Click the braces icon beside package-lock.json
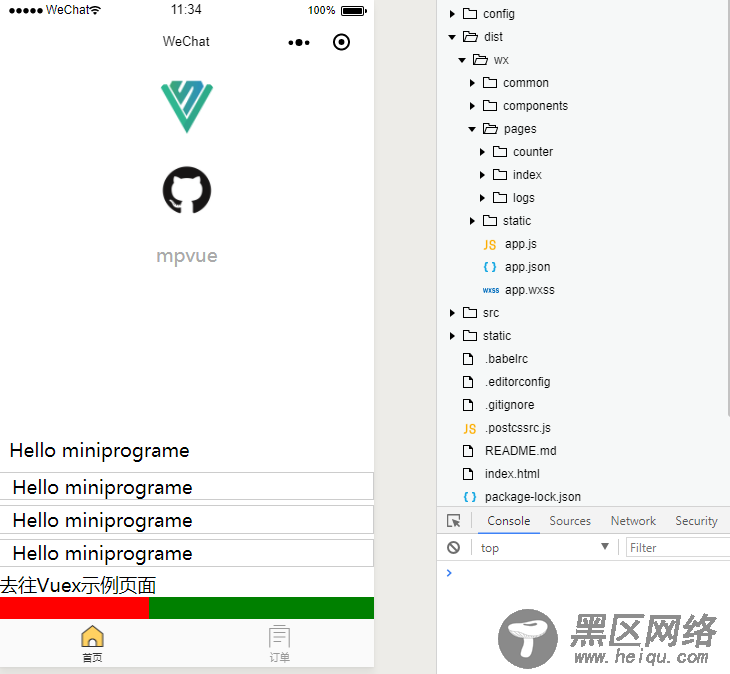This screenshot has width=730, height=674. click(x=469, y=497)
